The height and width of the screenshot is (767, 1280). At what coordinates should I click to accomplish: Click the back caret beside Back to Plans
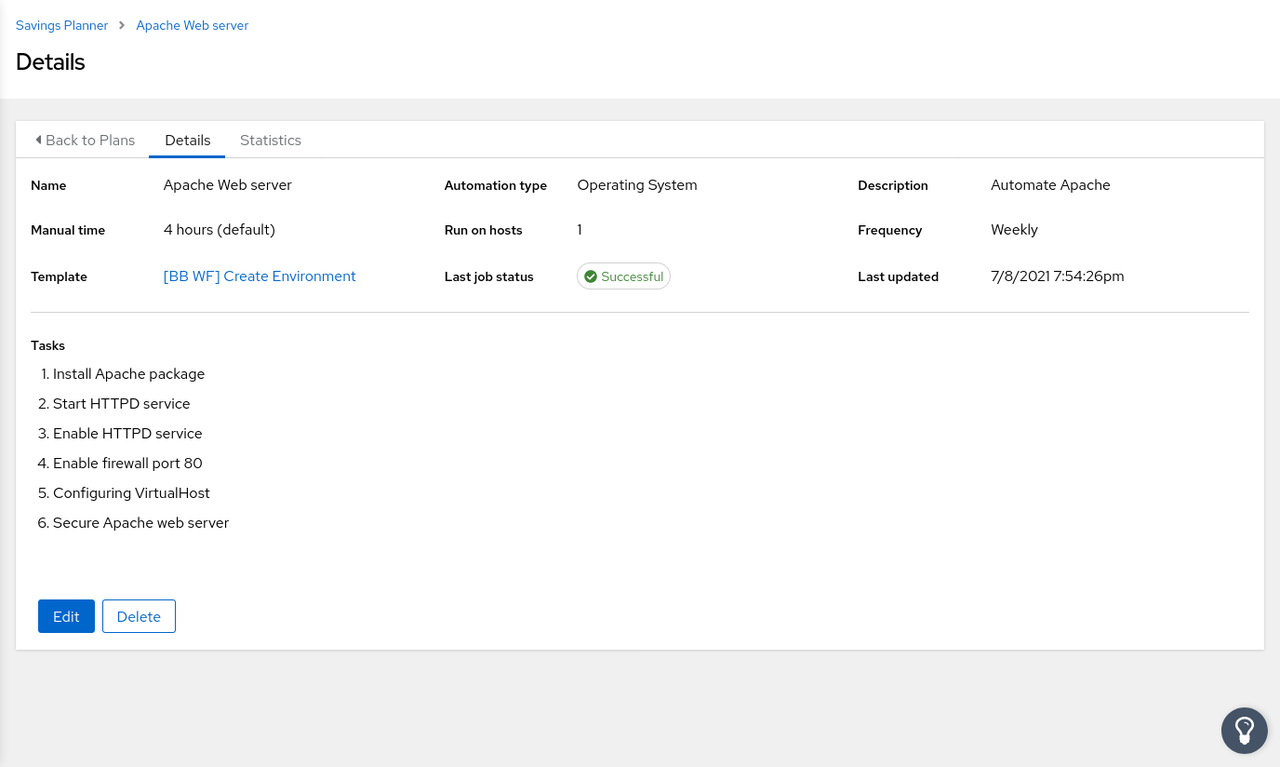pos(38,140)
